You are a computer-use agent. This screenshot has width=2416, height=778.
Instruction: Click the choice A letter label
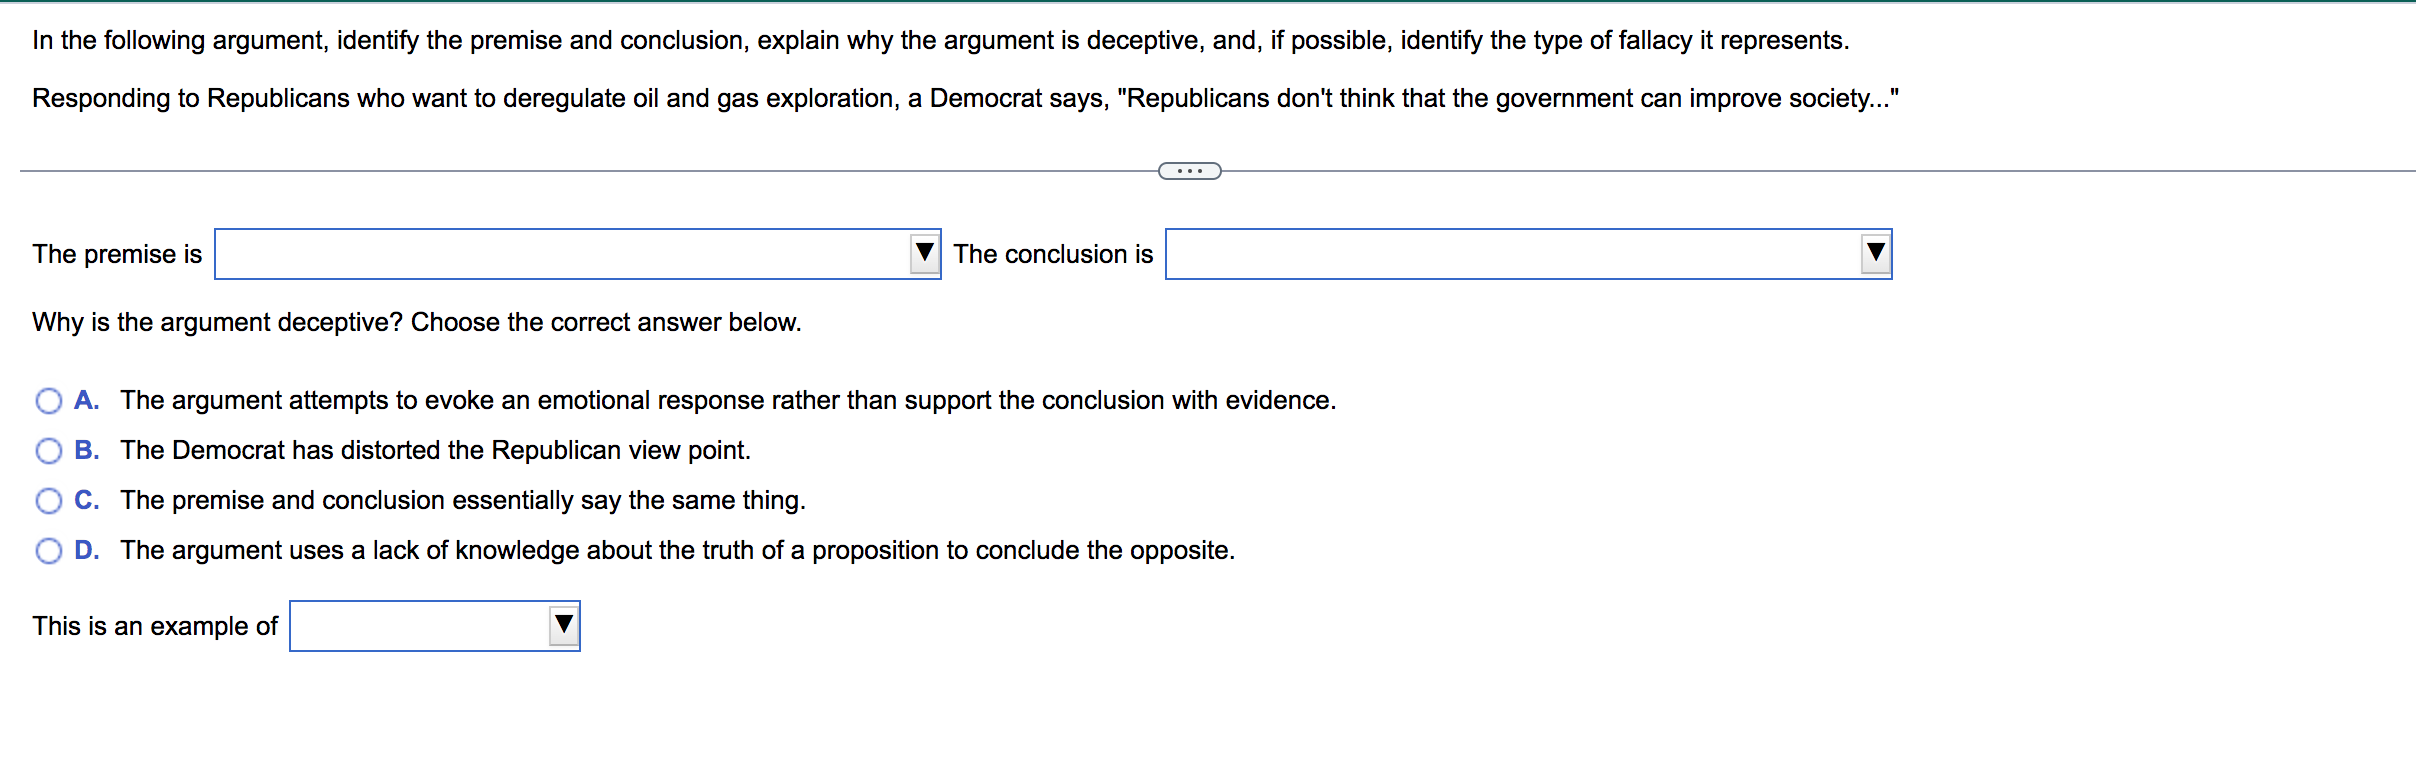[x=87, y=400]
